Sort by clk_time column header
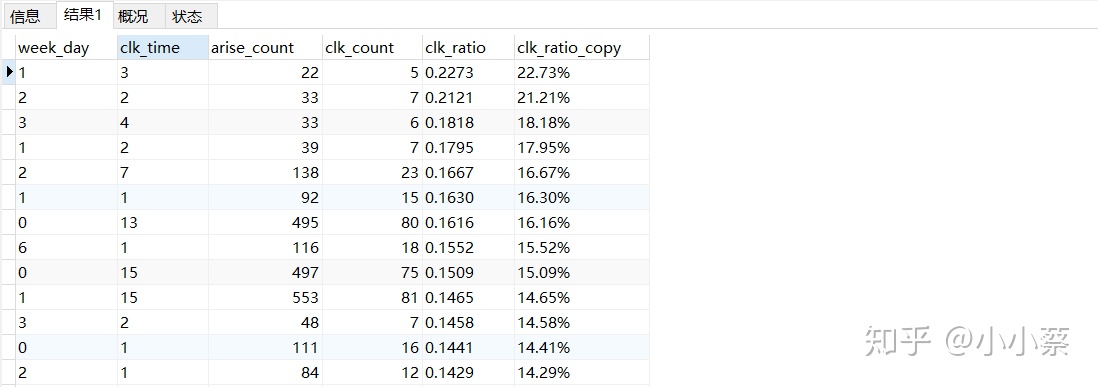 click(x=162, y=48)
